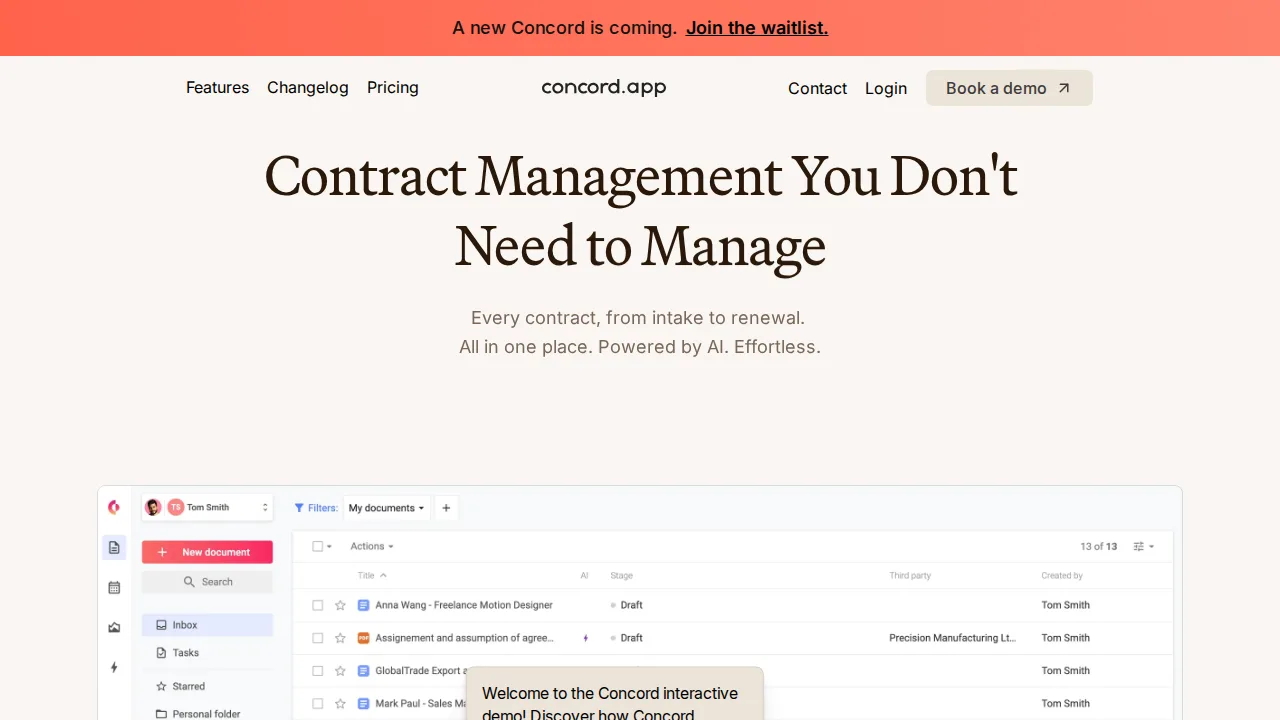Click the magnifier icon in Search

click(189, 582)
